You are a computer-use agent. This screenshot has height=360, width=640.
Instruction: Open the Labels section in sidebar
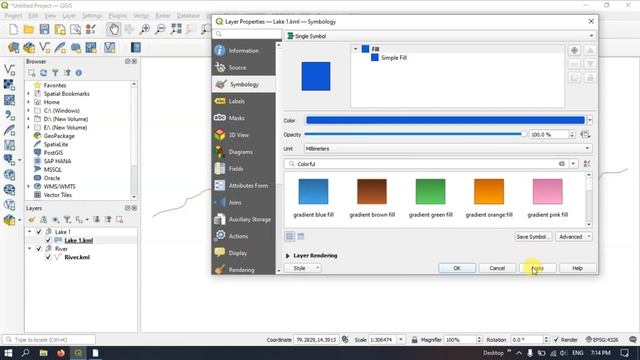tap(243, 101)
